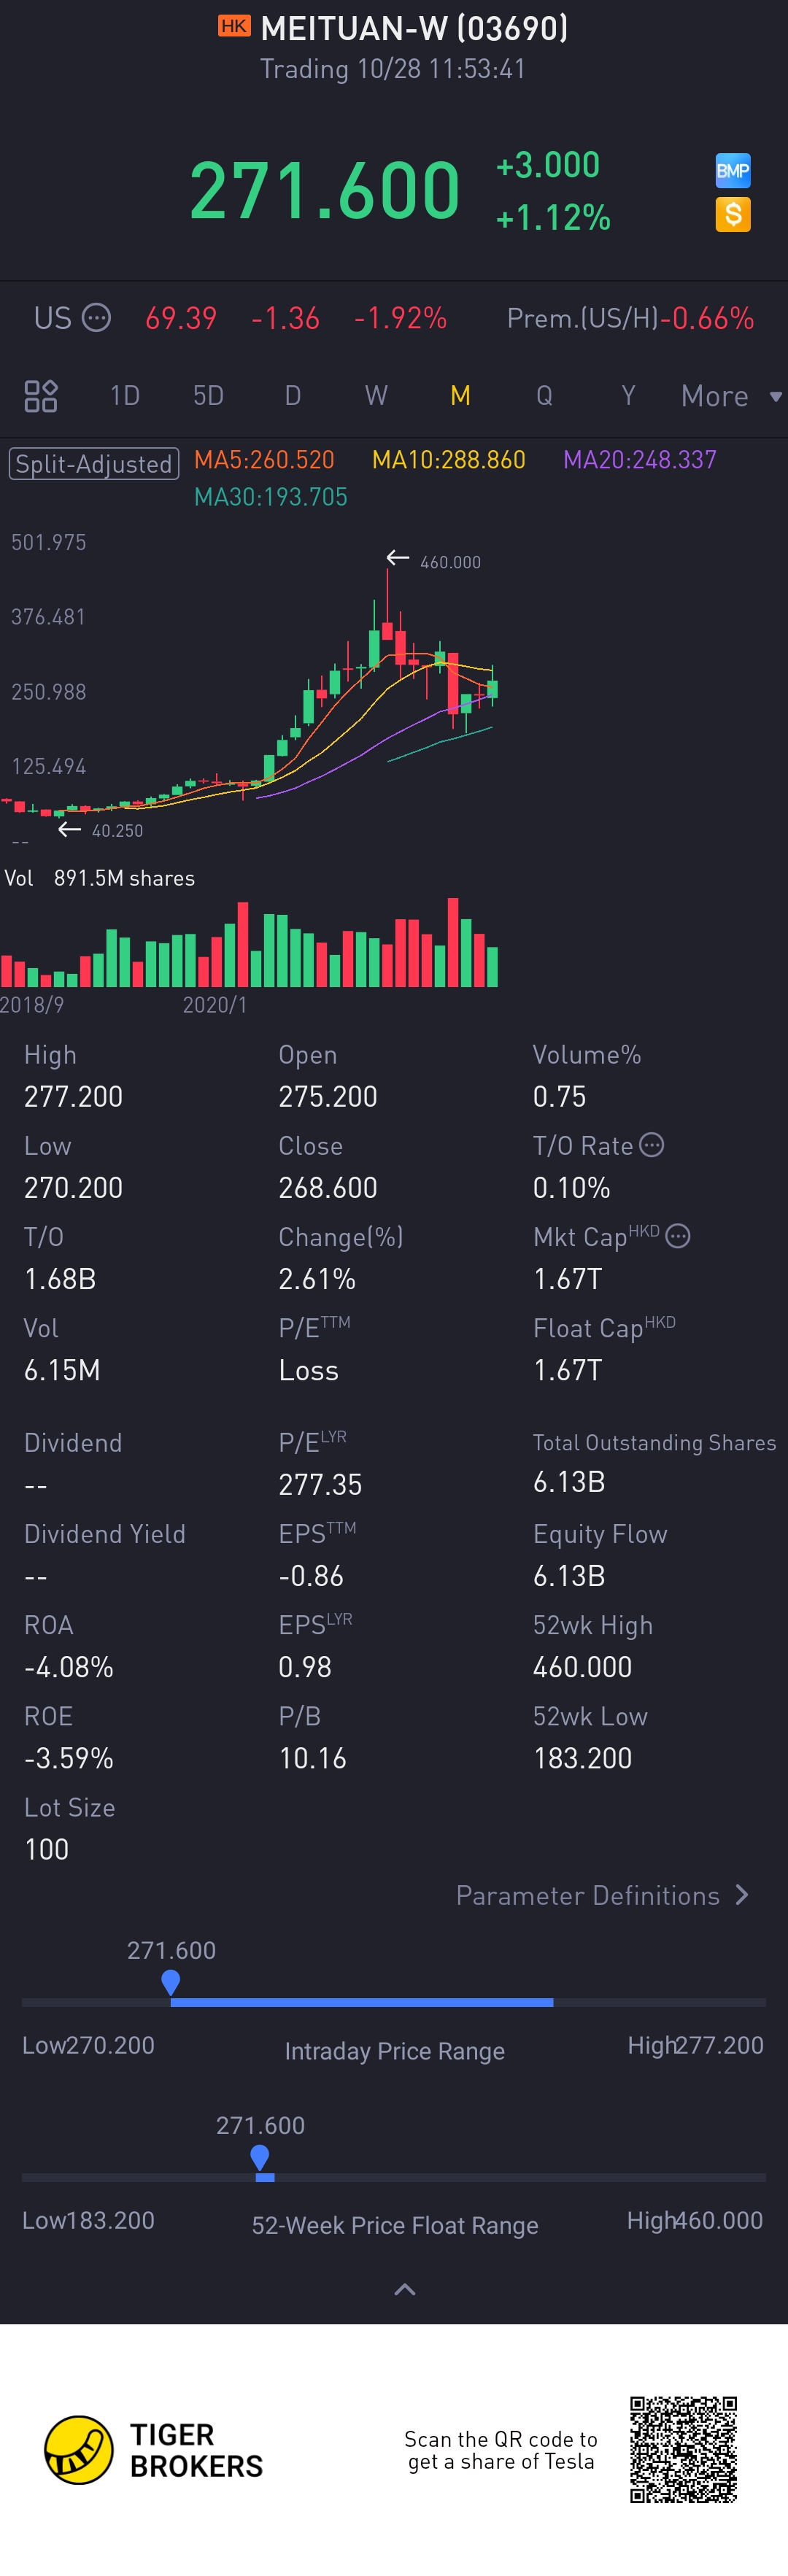Select the Q quarterly chart tab
Image resolution: width=788 pixels, height=2576 pixels.
pyautogui.click(x=544, y=396)
